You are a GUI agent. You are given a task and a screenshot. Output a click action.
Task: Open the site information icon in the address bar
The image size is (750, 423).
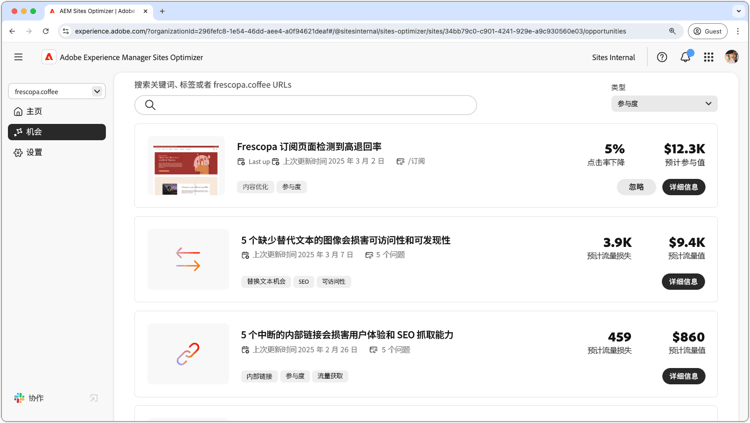(66, 31)
